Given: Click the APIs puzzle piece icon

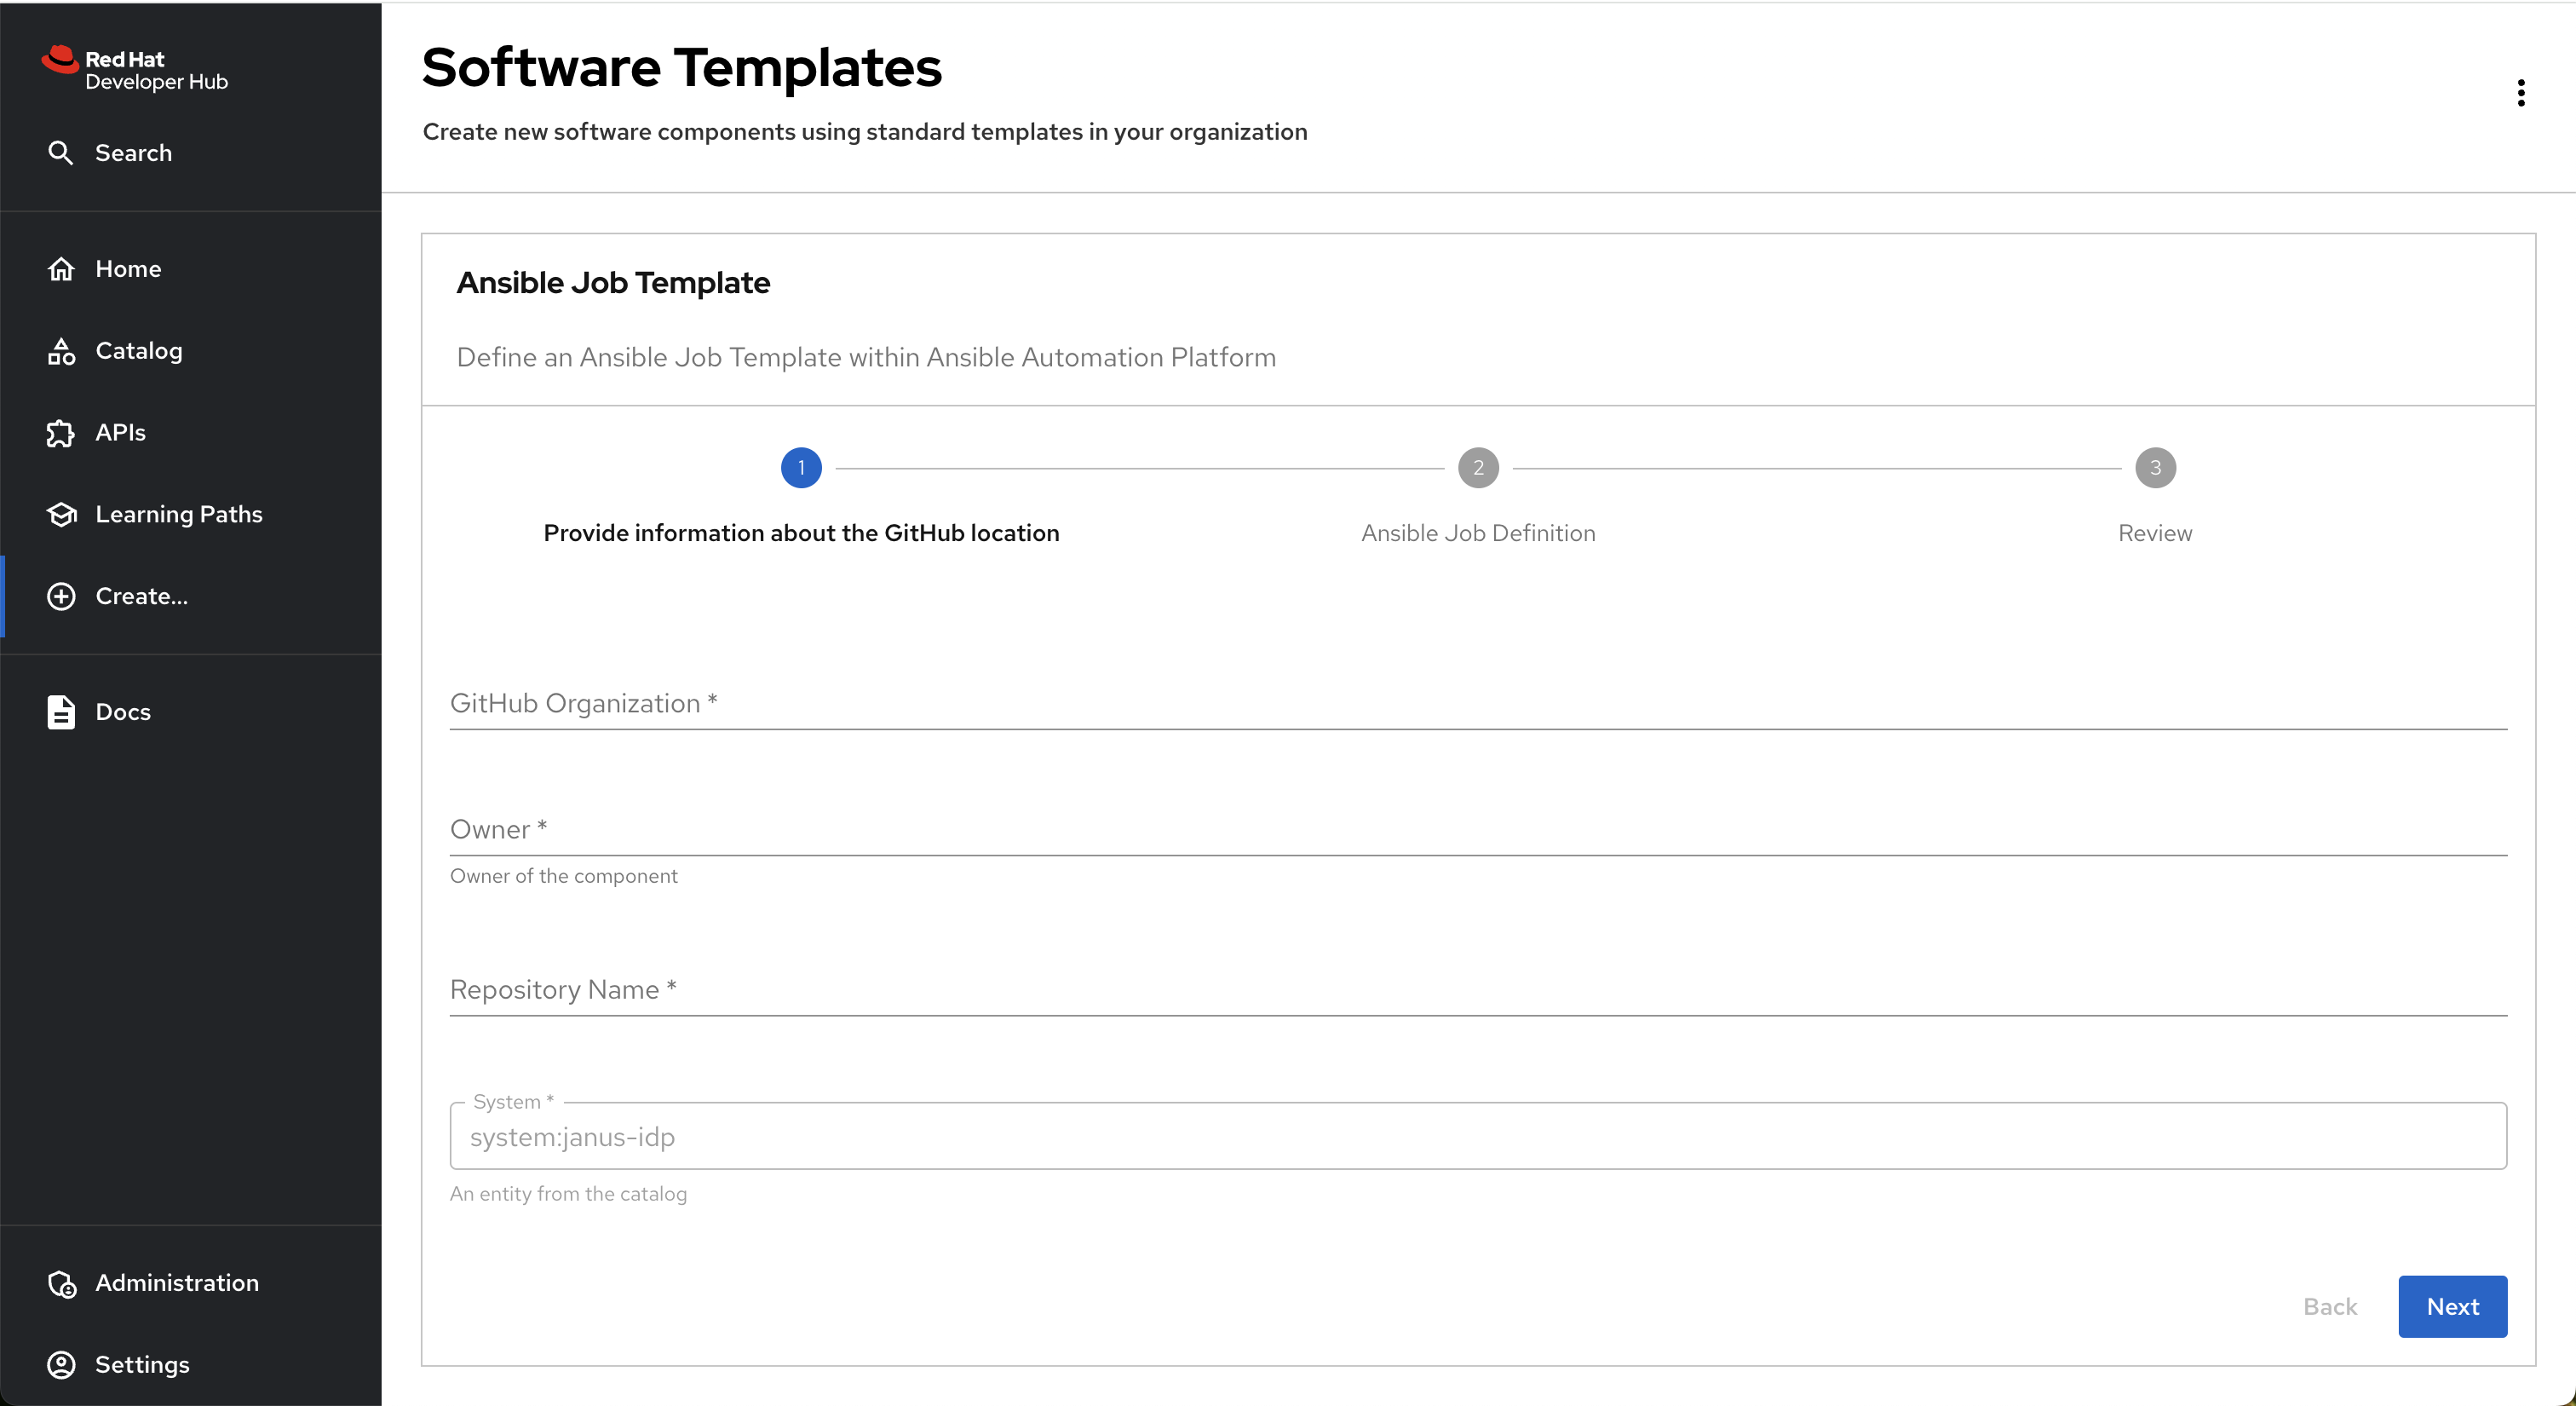Looking at the screenshot, I should (x=61, y=433).
